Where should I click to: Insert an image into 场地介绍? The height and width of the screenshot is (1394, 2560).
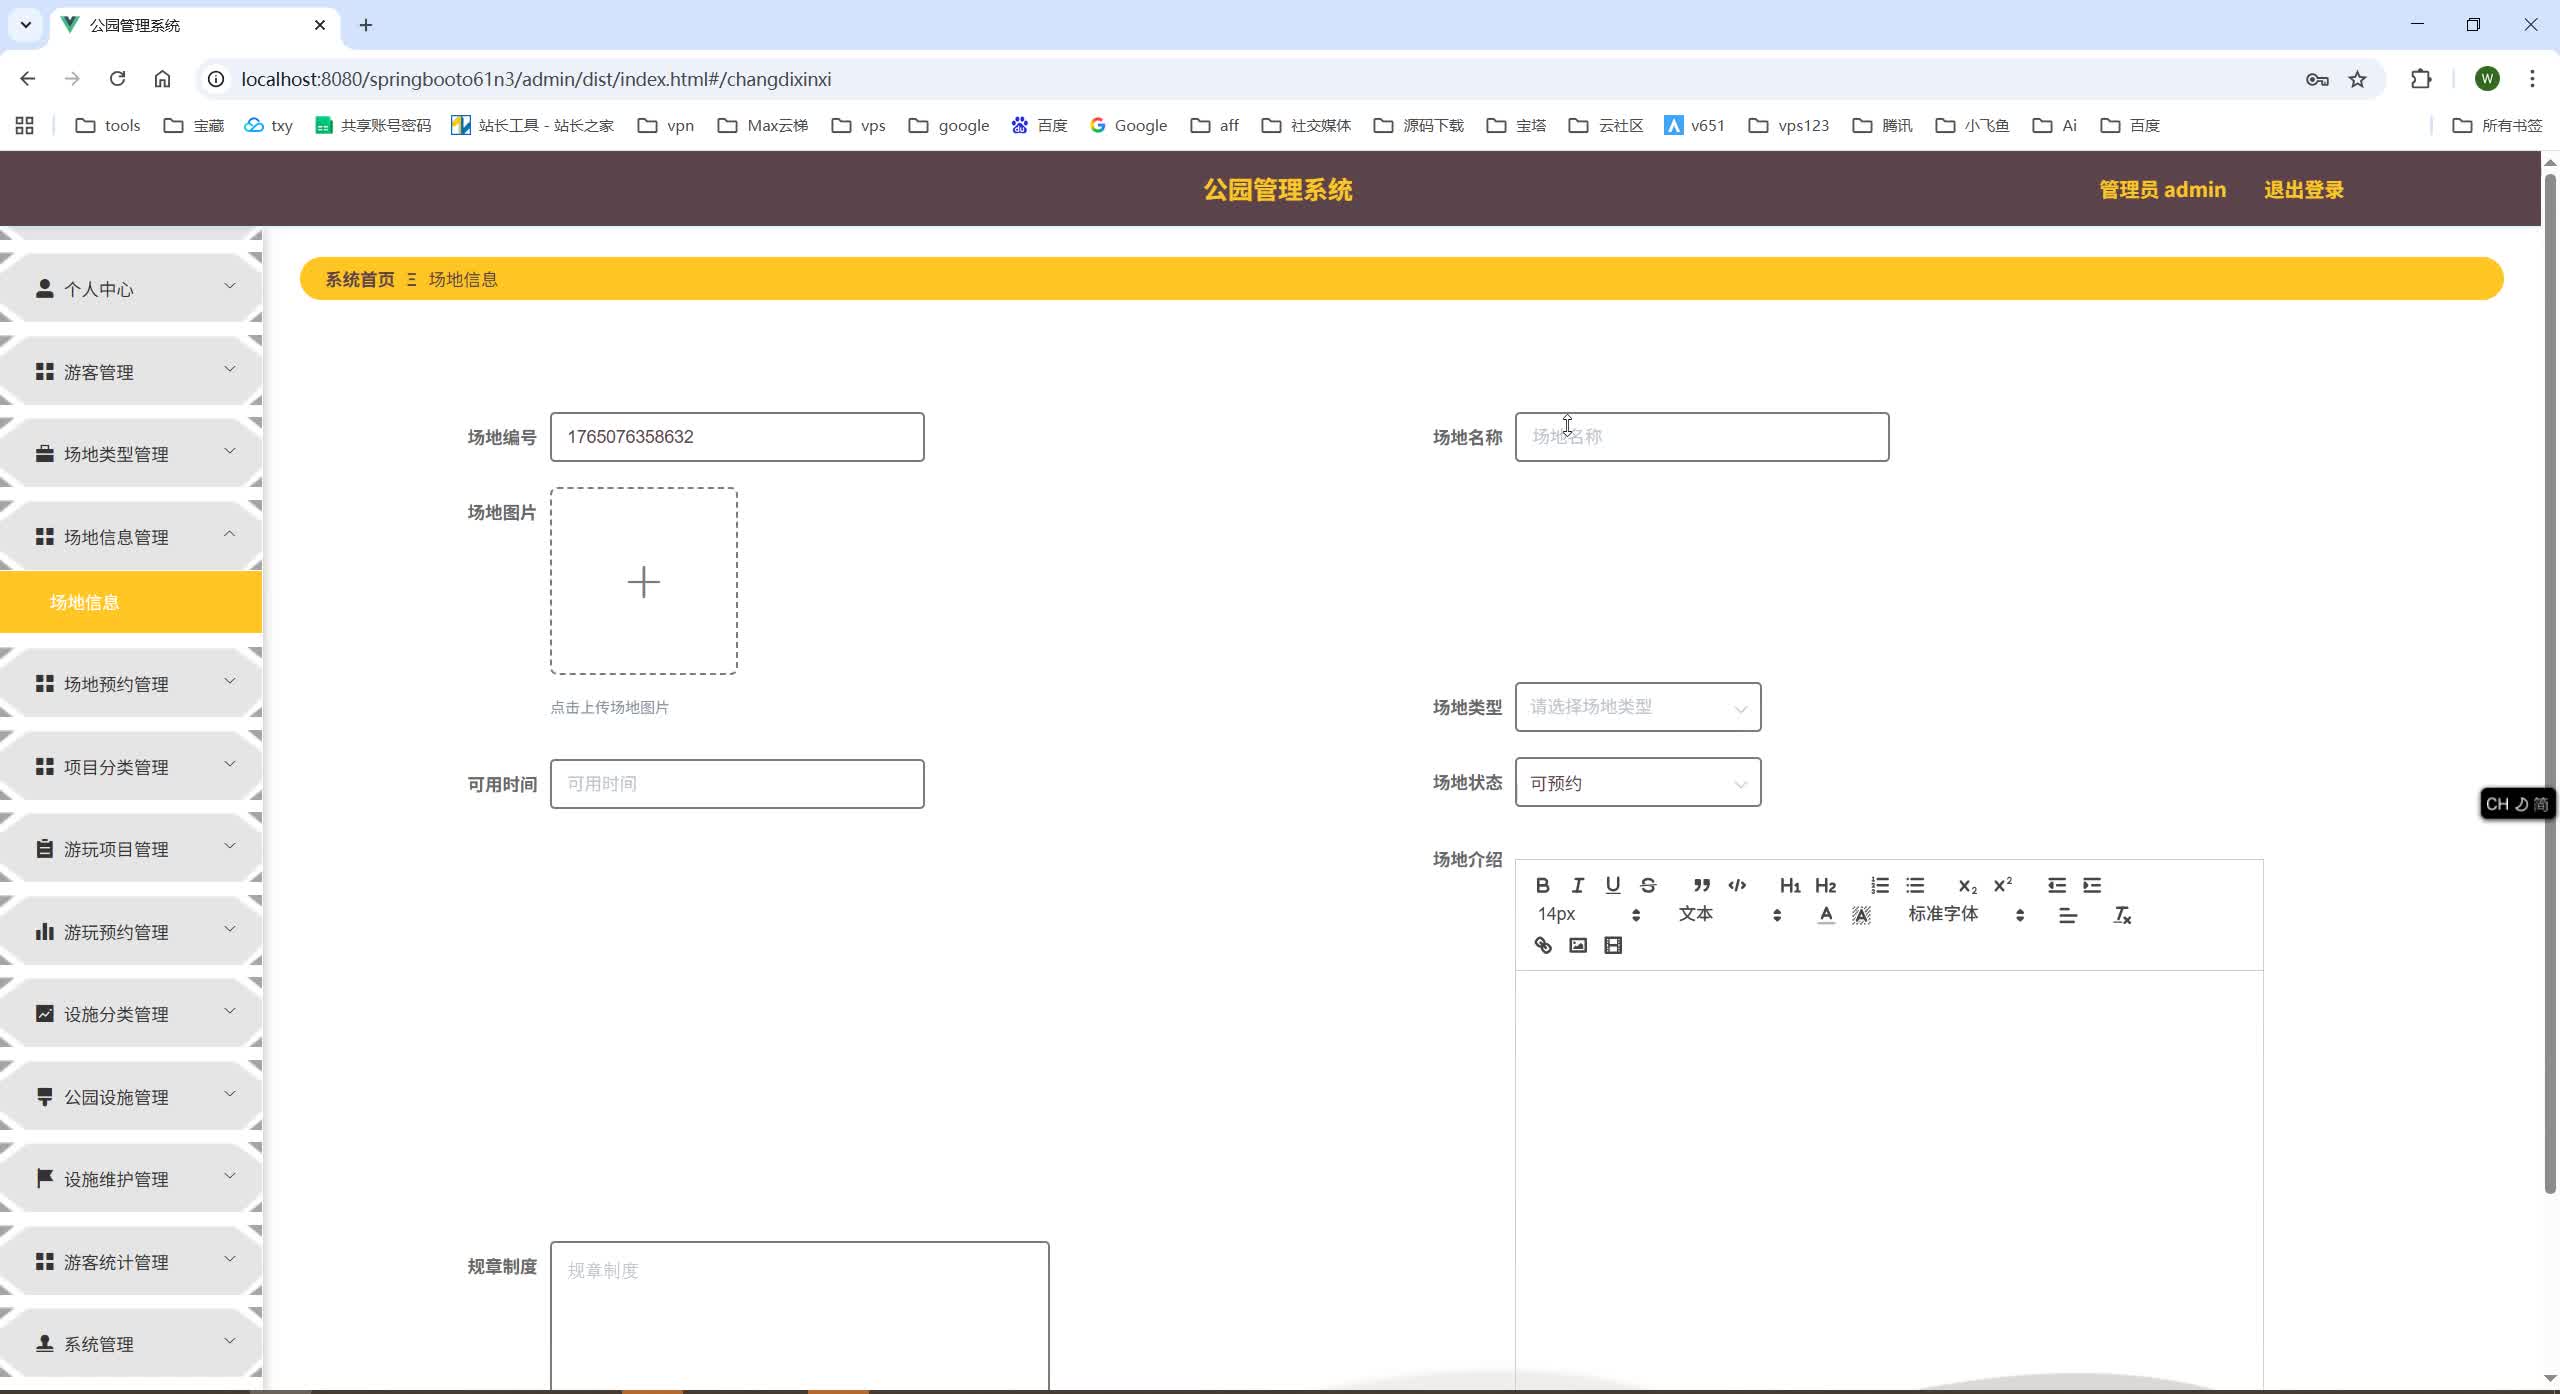tap(1577, 944)
